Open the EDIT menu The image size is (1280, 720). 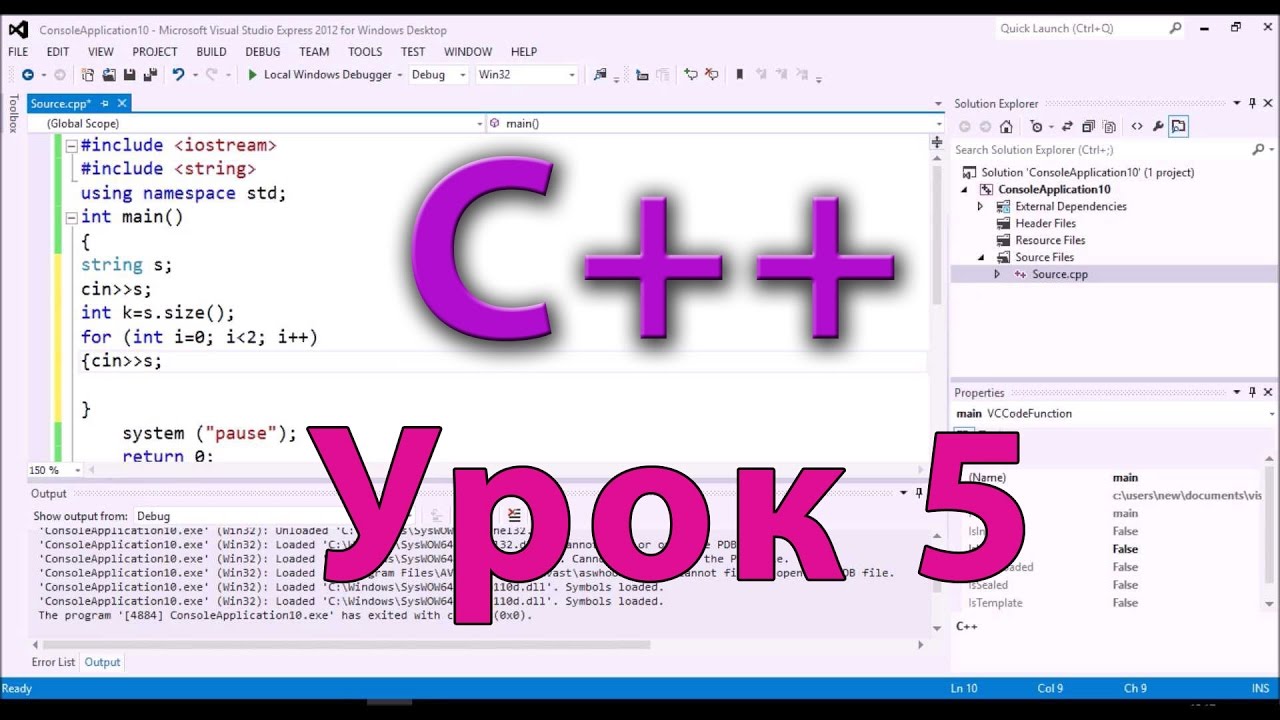(58, 52)
